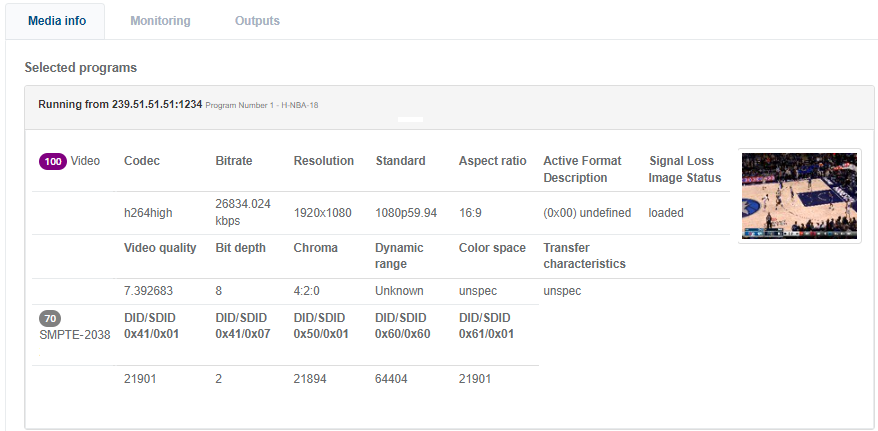The image size is (878, 431).
Task: Click the 1920x1080 resolution value
Action: [x=323, y=213]
